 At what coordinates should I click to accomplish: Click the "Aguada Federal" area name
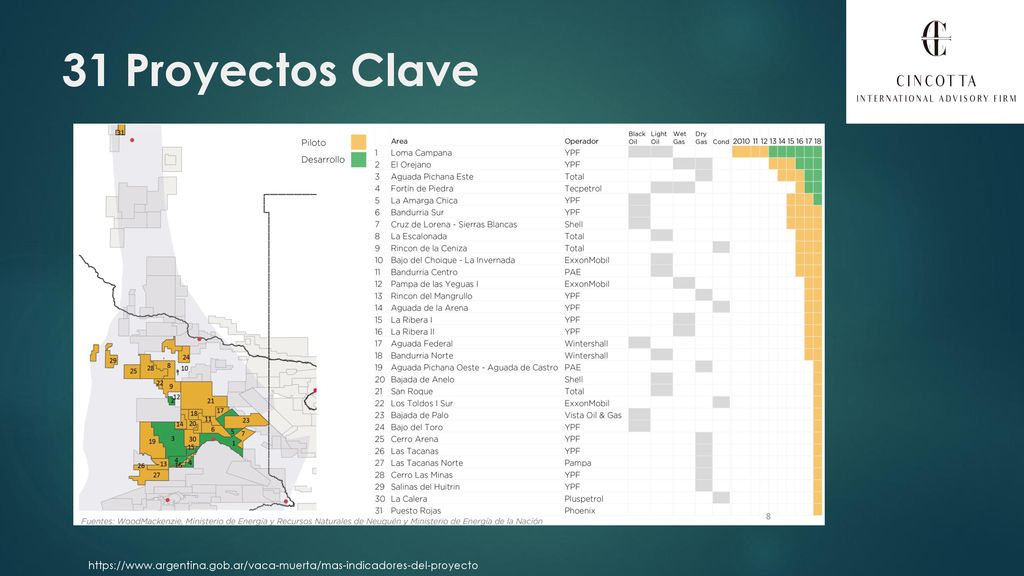coord(421,344)
